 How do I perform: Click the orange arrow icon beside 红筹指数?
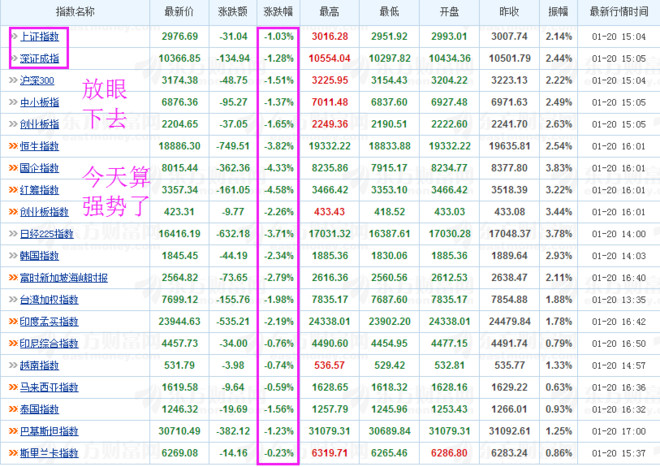[x=13, y=190]
